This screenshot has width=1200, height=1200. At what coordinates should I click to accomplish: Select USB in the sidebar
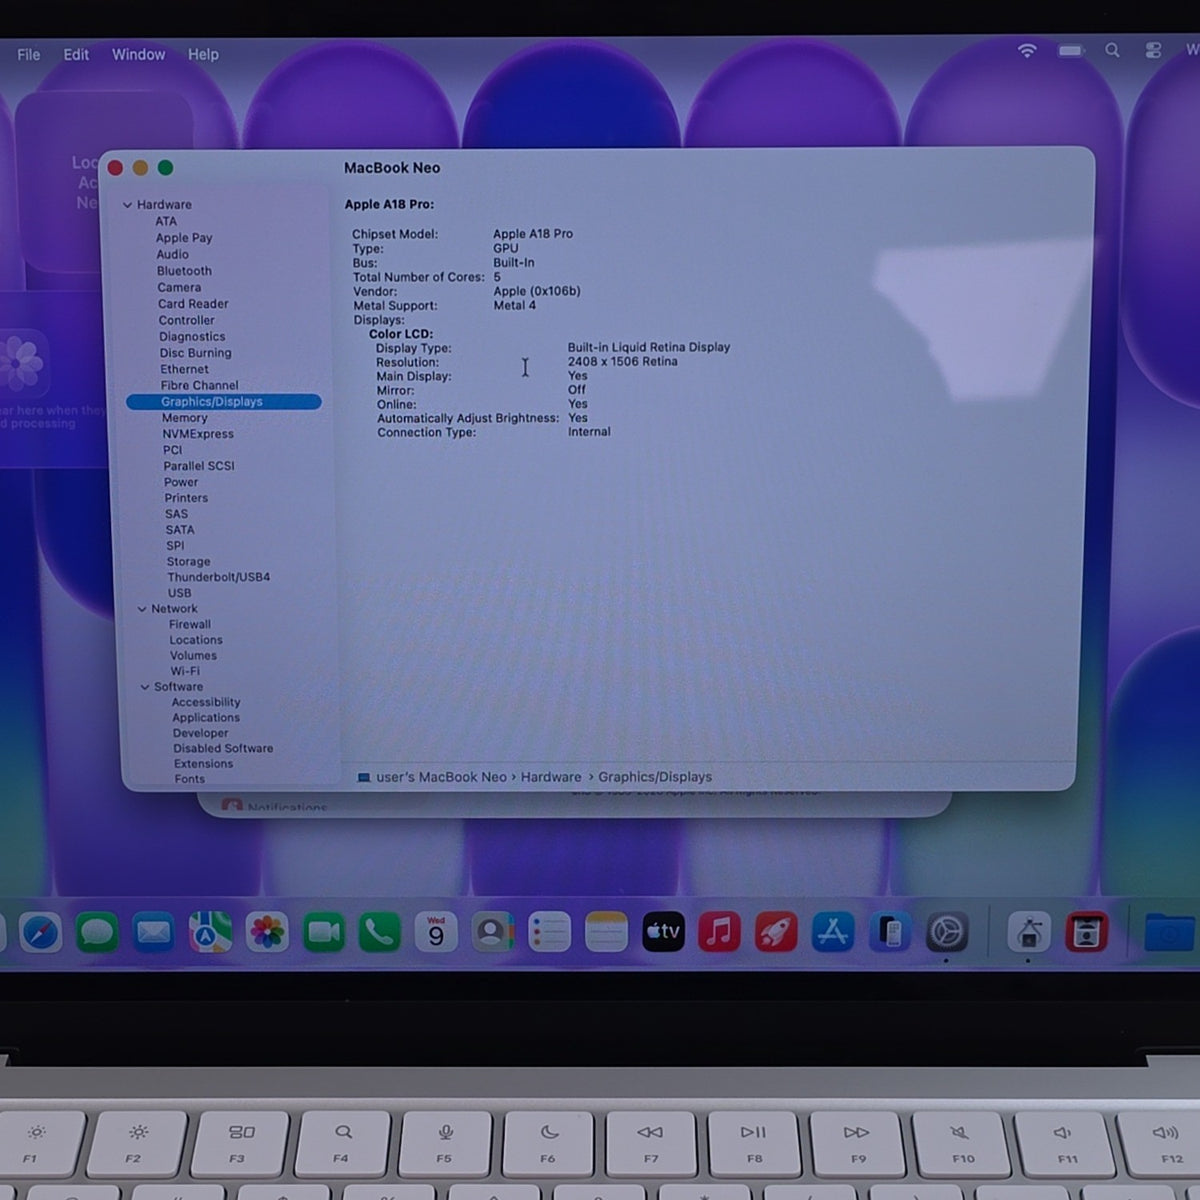pos(180,593)
